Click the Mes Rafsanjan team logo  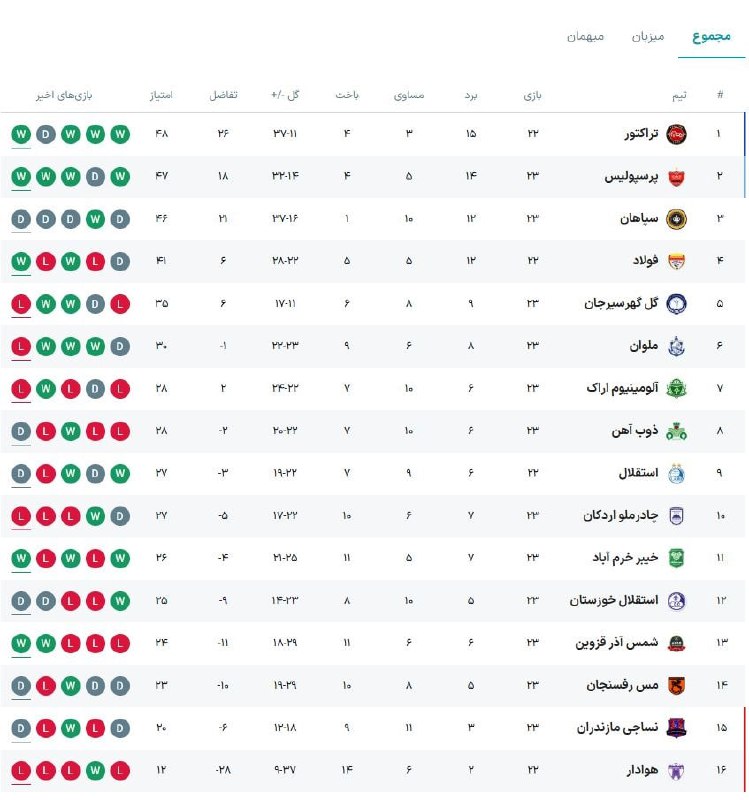676,686
